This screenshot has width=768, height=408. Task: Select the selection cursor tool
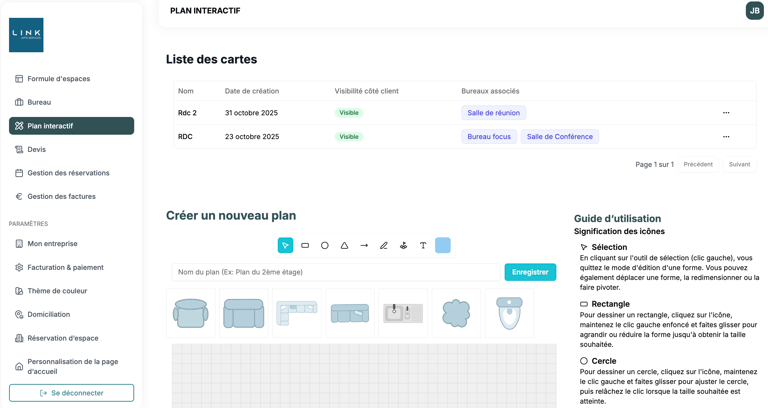[285, 245]
